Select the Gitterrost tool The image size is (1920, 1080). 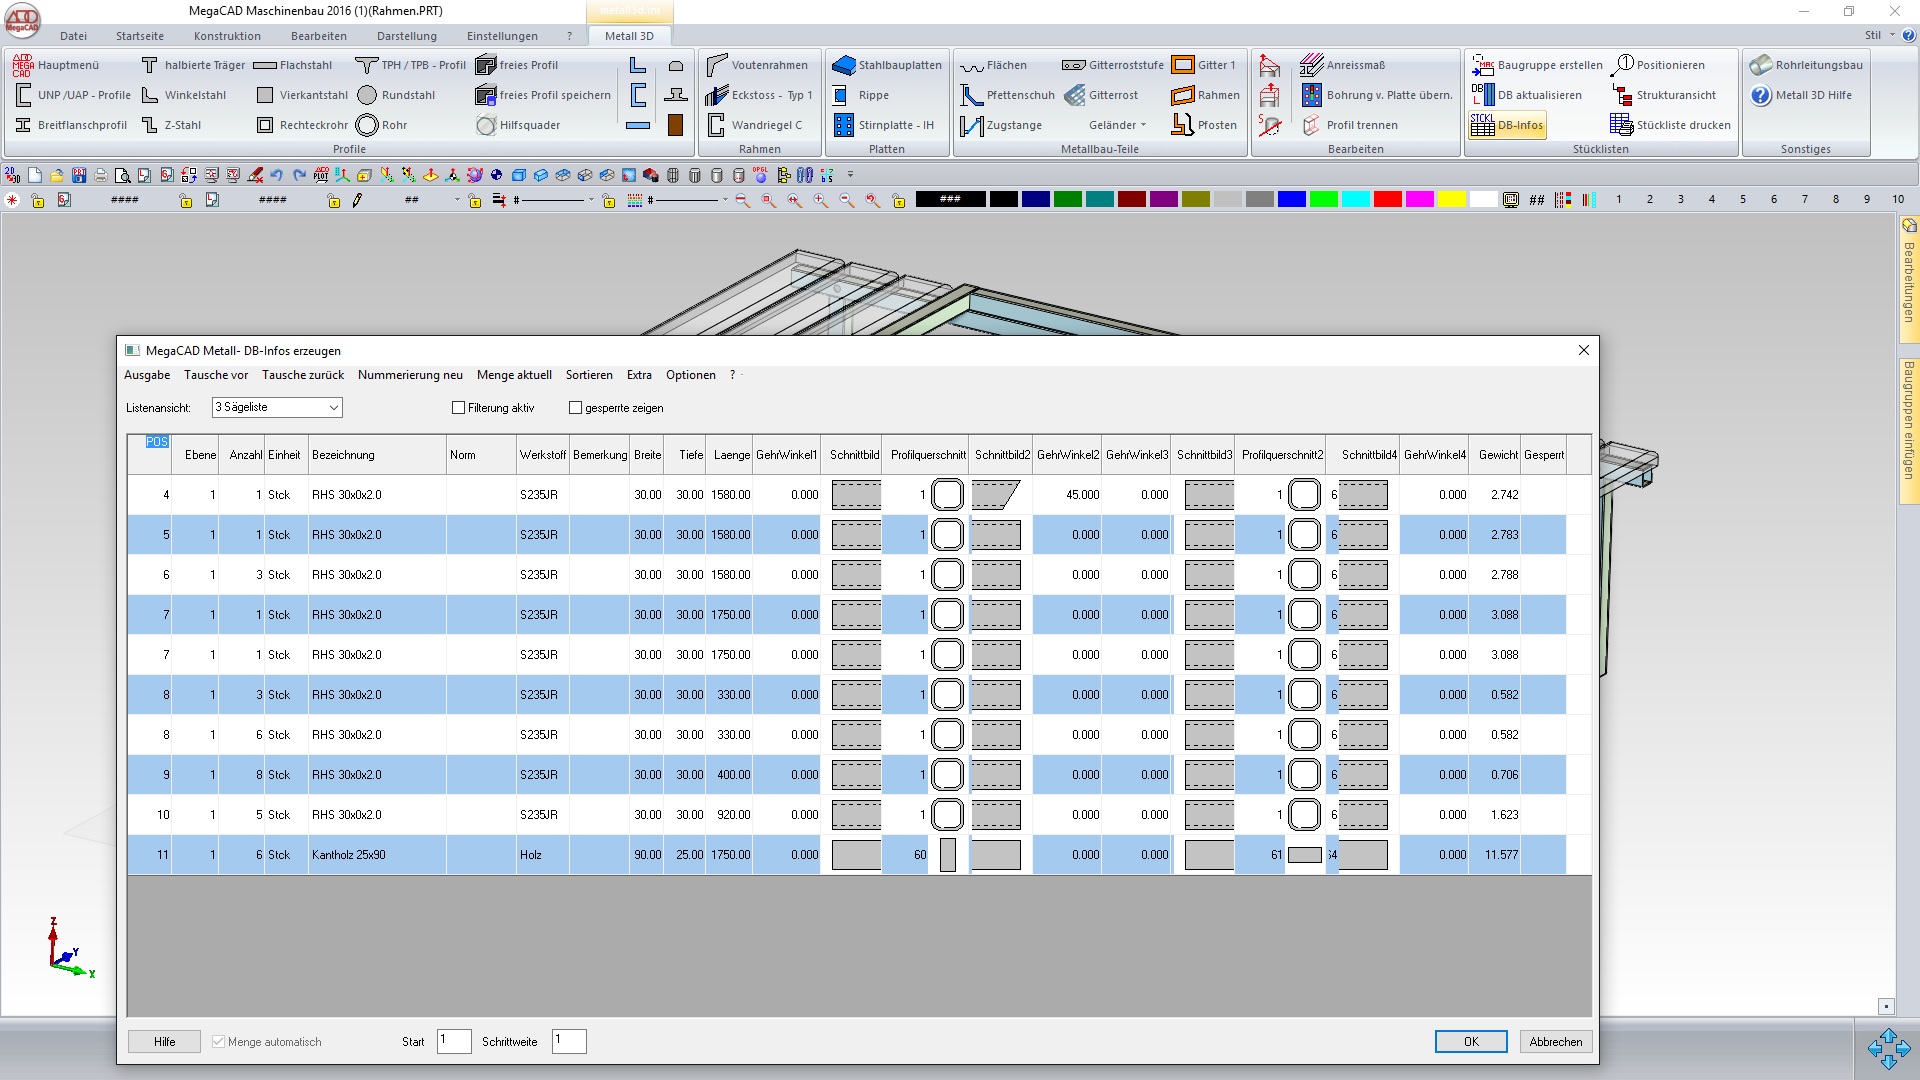[1101, 95]
